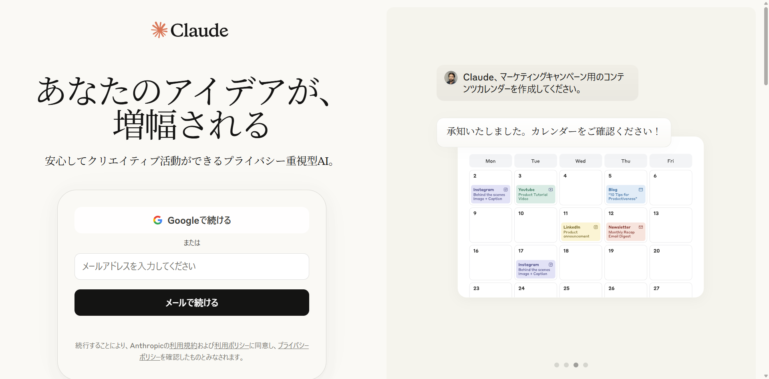769x379 pixels.
Task: Click the Newsletter Monthly Recap card
Action: [x=625, y=232]
